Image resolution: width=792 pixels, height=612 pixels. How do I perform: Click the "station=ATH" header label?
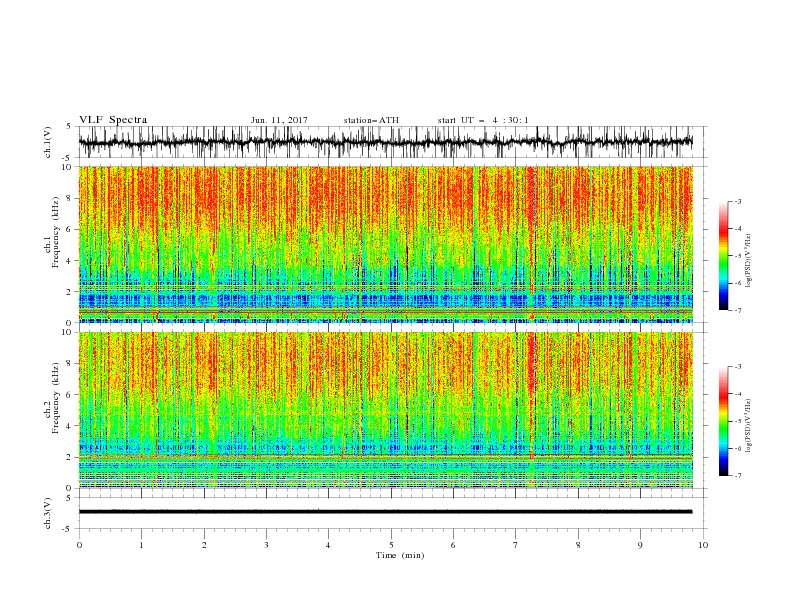coord(371,120)
